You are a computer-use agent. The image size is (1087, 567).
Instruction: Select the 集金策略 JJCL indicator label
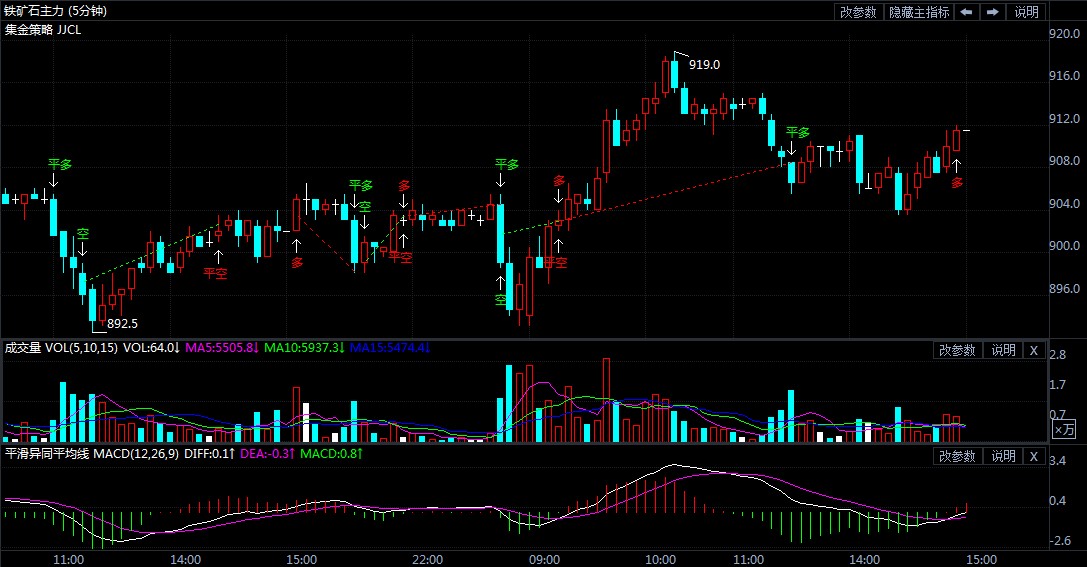click(43, 30)
